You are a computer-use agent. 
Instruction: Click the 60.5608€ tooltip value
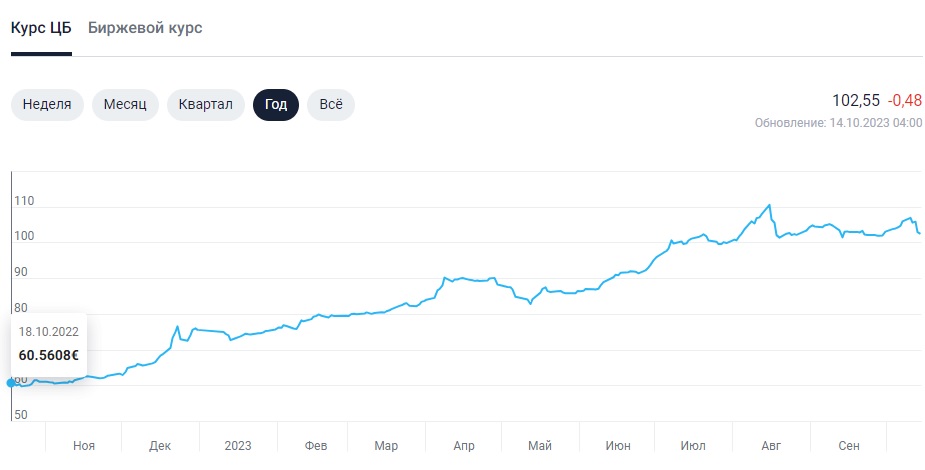click(x=48, y=355)
